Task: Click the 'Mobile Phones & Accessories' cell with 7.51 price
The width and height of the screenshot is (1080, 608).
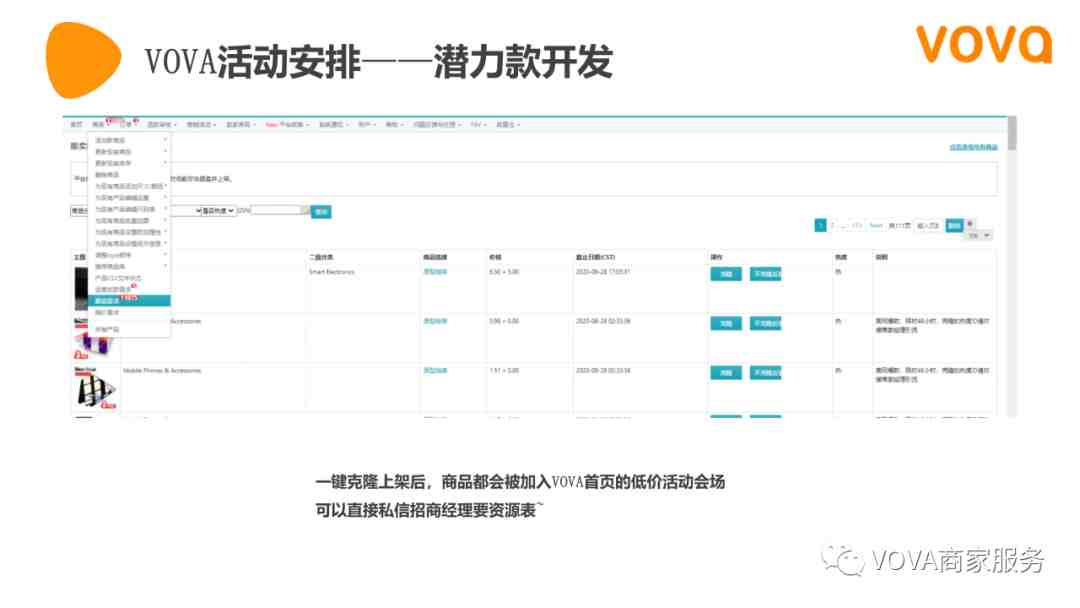Action: click(162, 371)
